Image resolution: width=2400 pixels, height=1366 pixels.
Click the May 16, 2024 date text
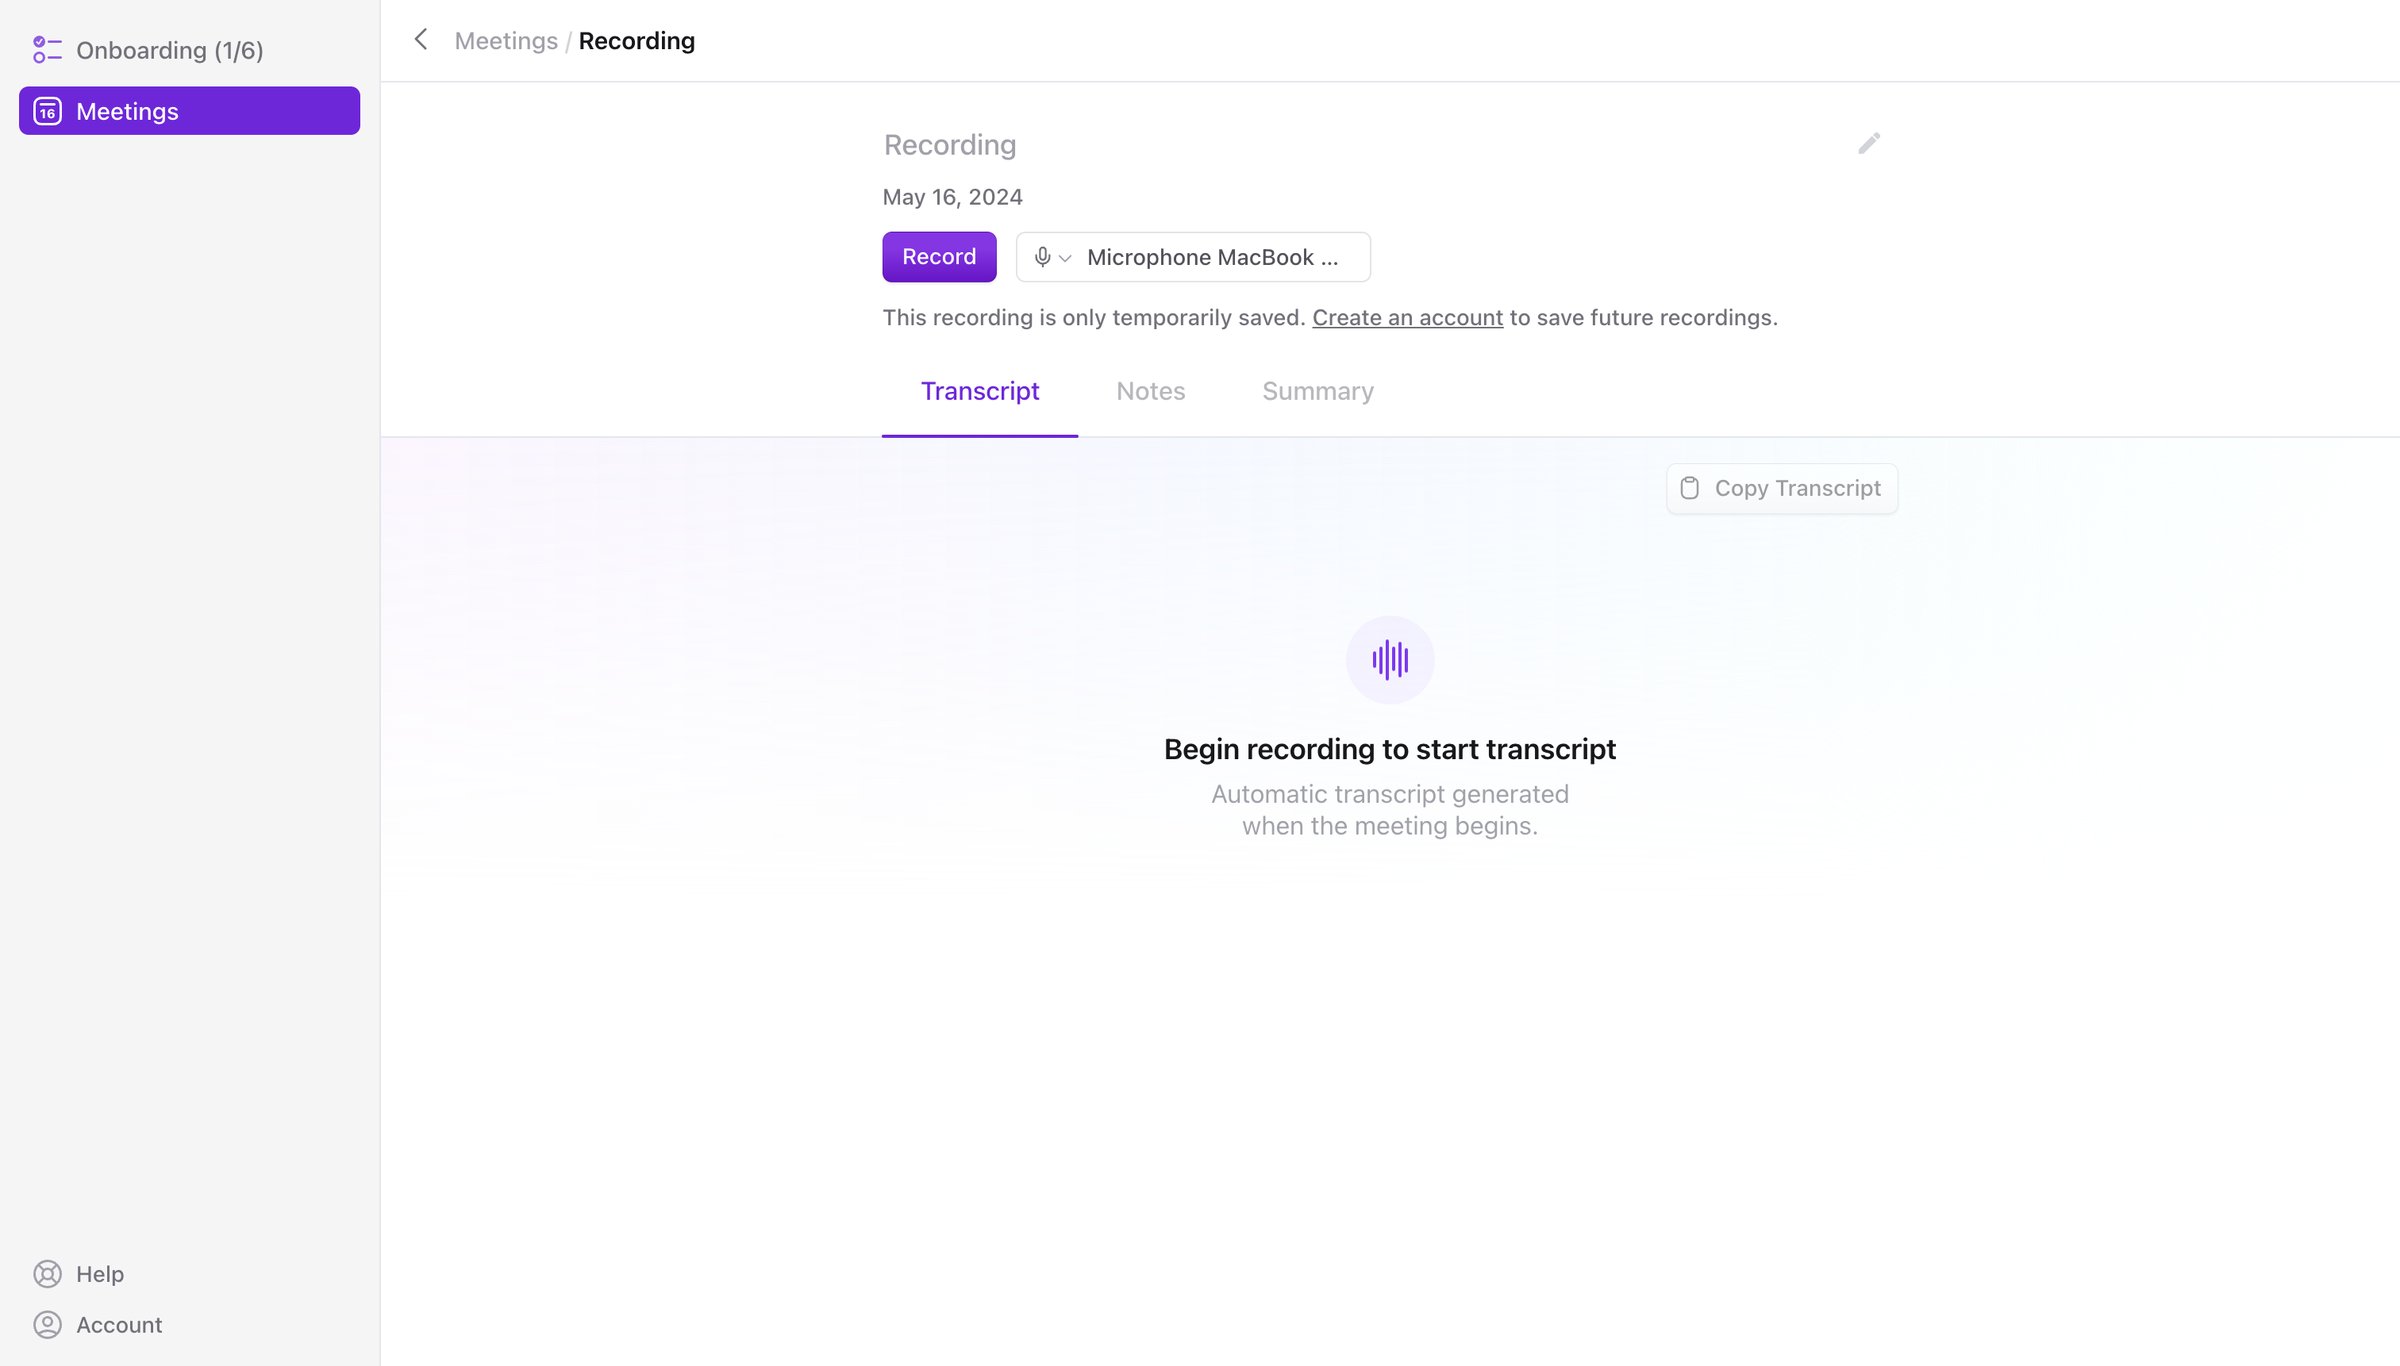(x=952, y=197)
